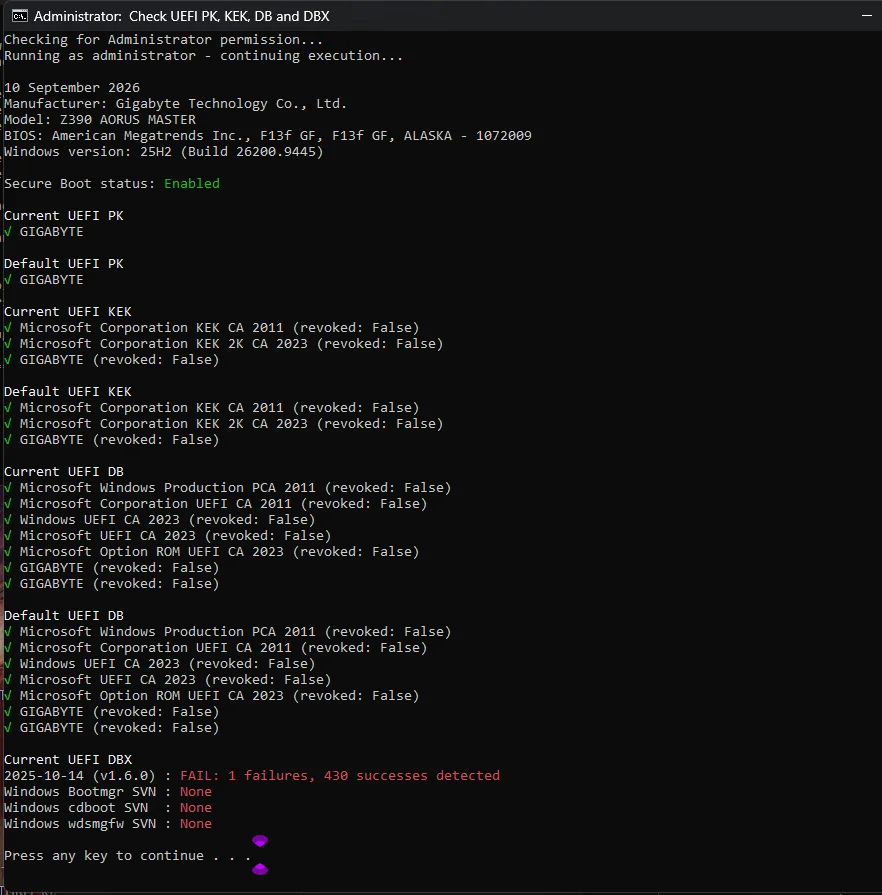The width and height of the screenshot is (882, 895).
Task: Minimize the Check UEFI console window
Action: (867, 16)
